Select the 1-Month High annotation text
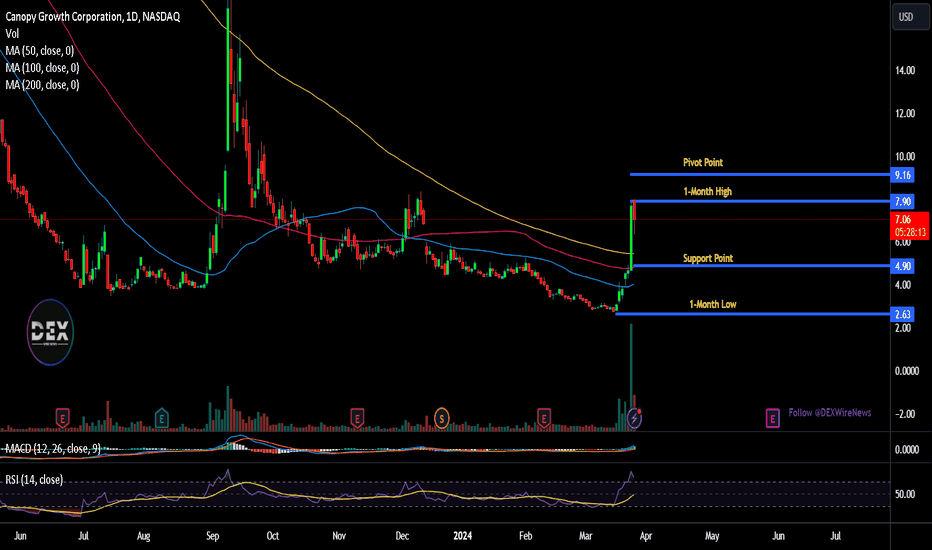The width and height of the screenshot is (932, 550). (707, 191)
